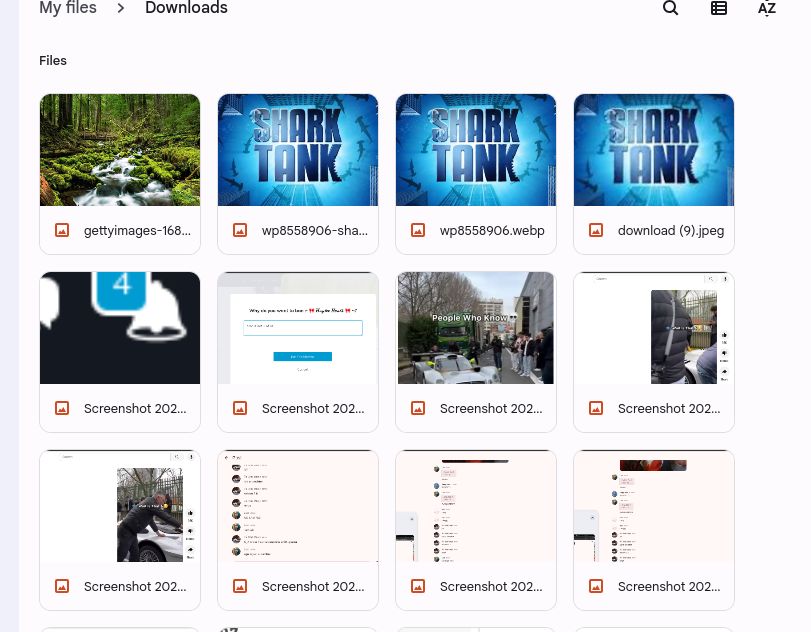Click file icon under bell screenshot thumbnail
Screen dimensions: 811x632
click(62, 408)
